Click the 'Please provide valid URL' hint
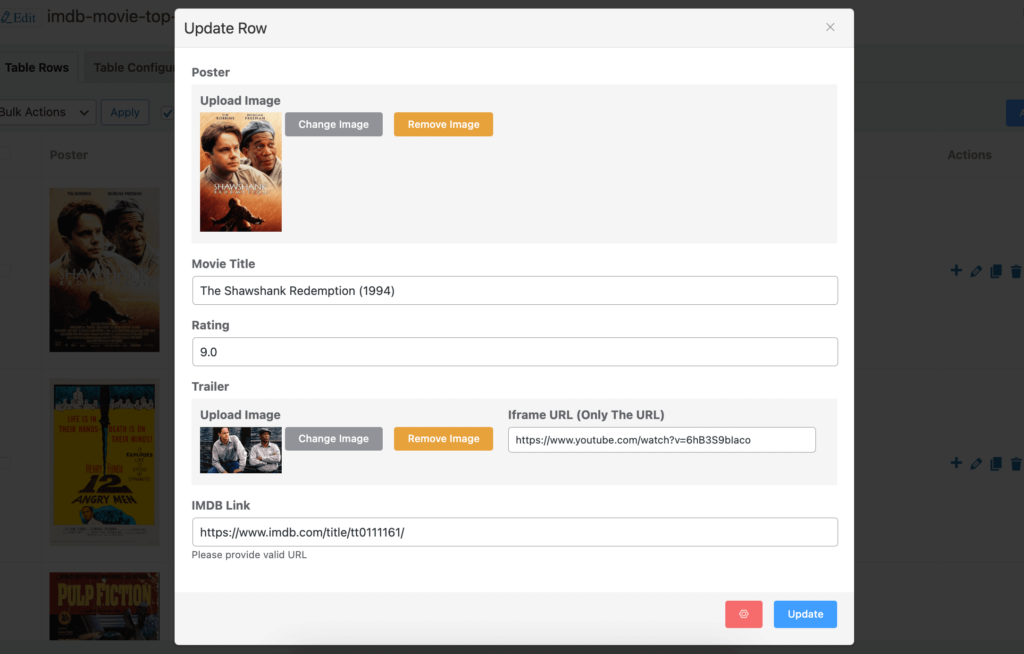Screen dimensions: 1024x654 click(x=249, y=555)
